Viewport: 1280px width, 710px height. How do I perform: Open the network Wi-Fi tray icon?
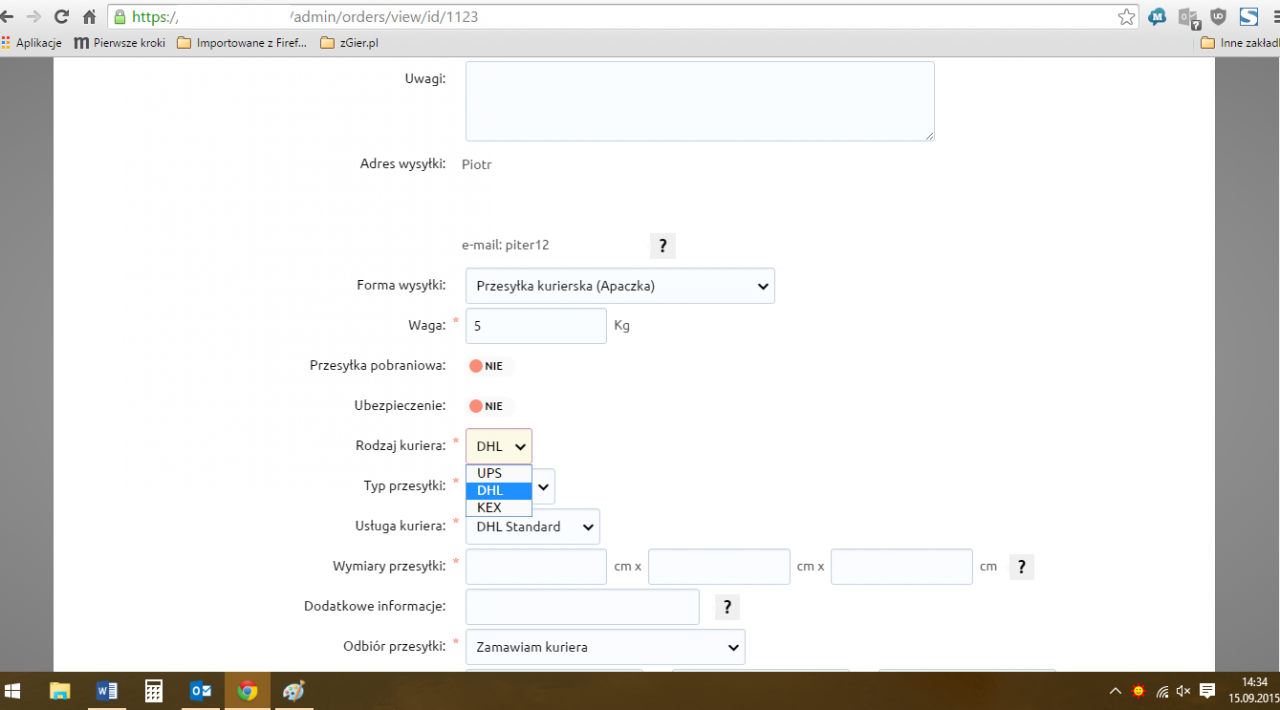[x=1162, y=691]
